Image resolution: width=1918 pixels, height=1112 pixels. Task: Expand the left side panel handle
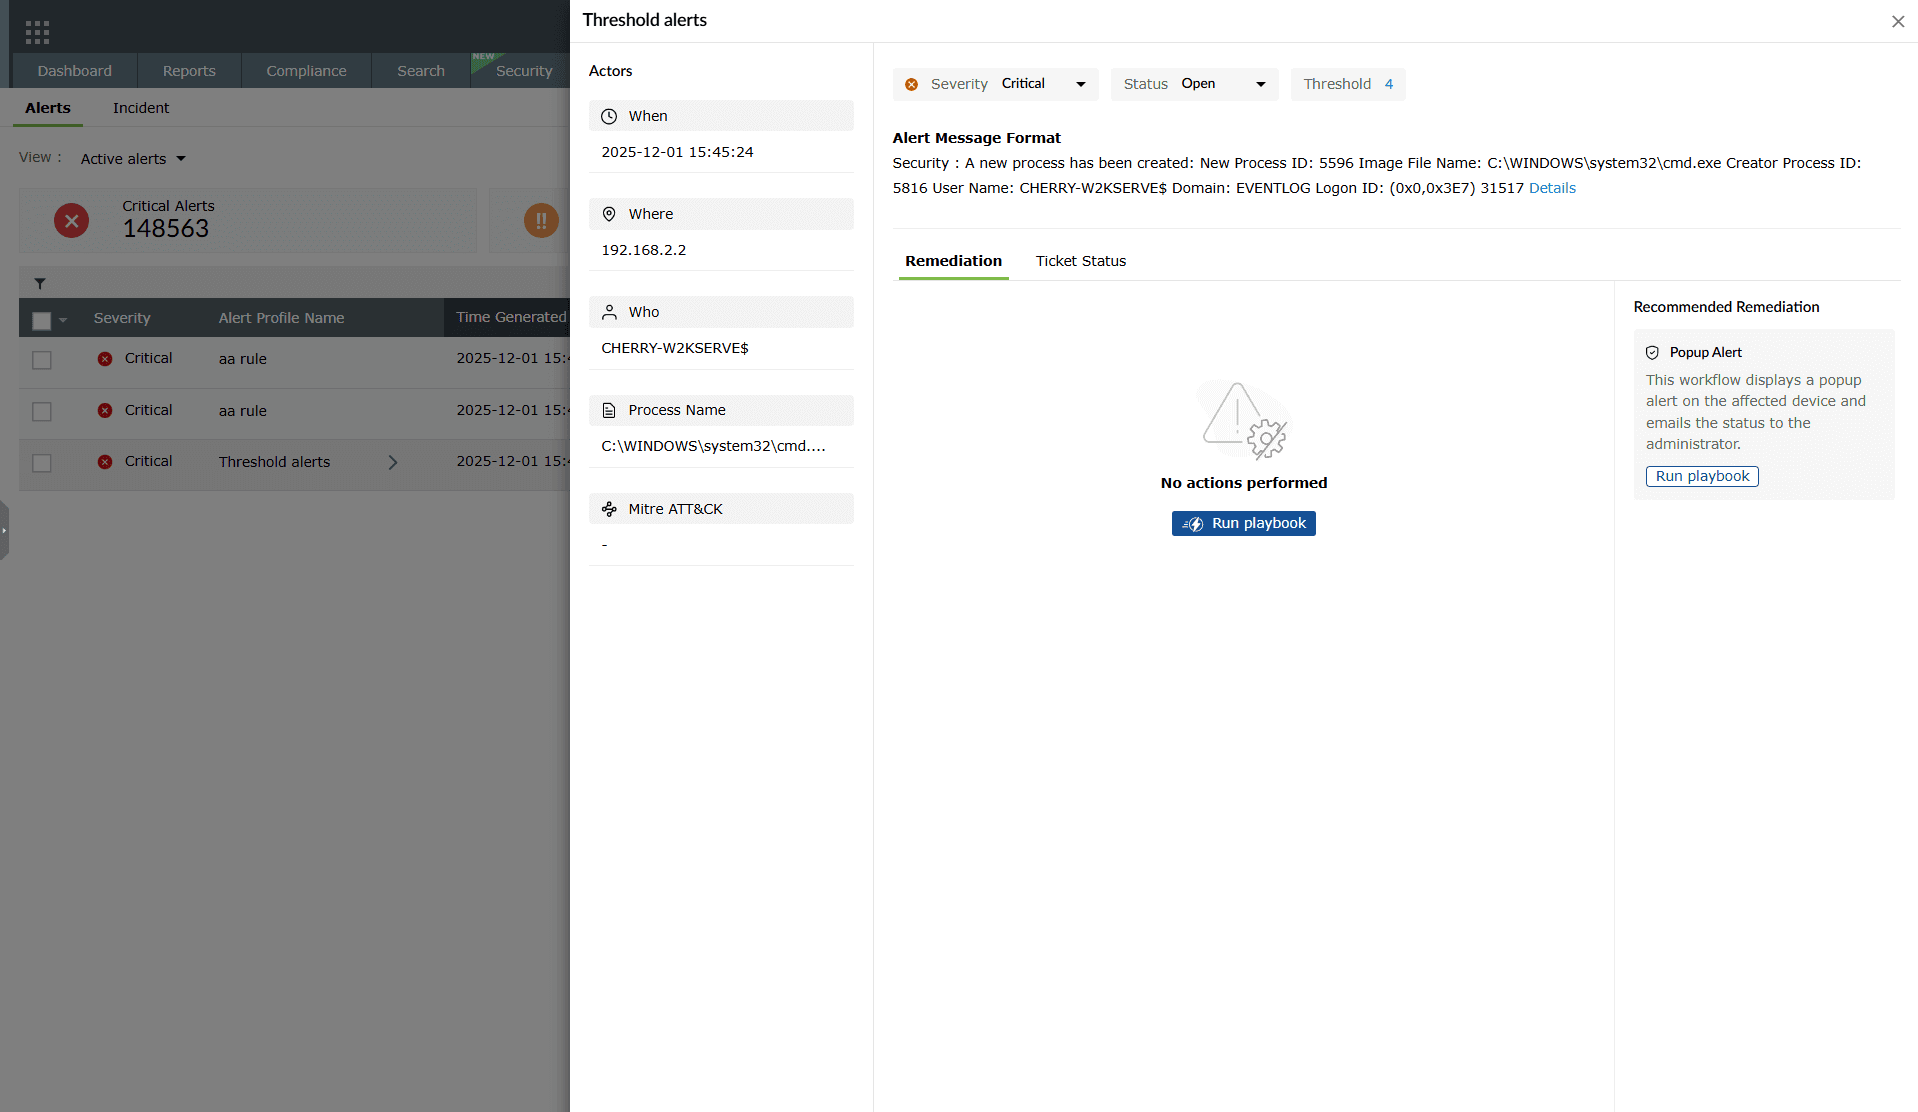click(x=4, y=530)
